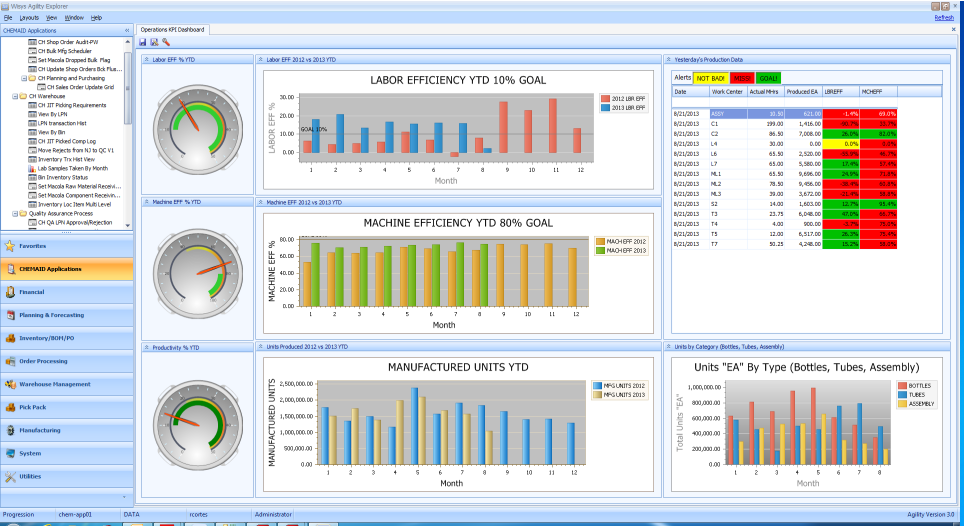The width and height of the screenshot is (964, 527).
Task: Click the Refresh link
Action: [x=943, y=18]
